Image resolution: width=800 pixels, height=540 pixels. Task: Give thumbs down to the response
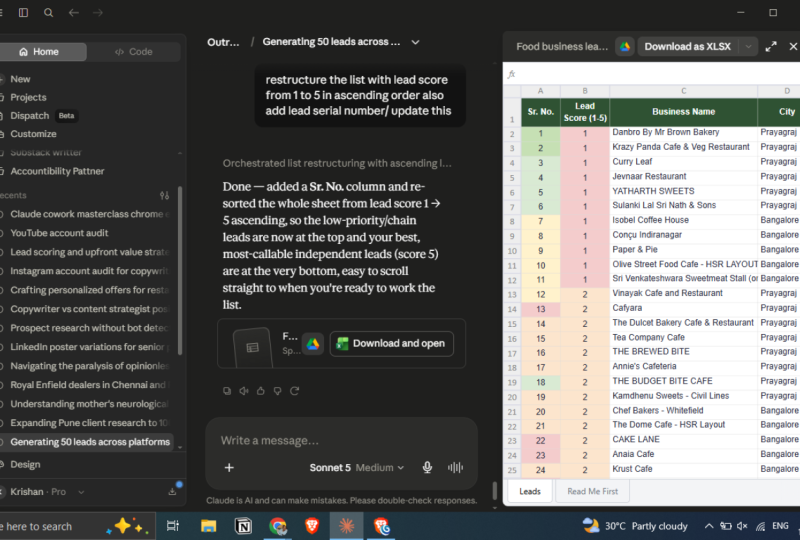278,391
